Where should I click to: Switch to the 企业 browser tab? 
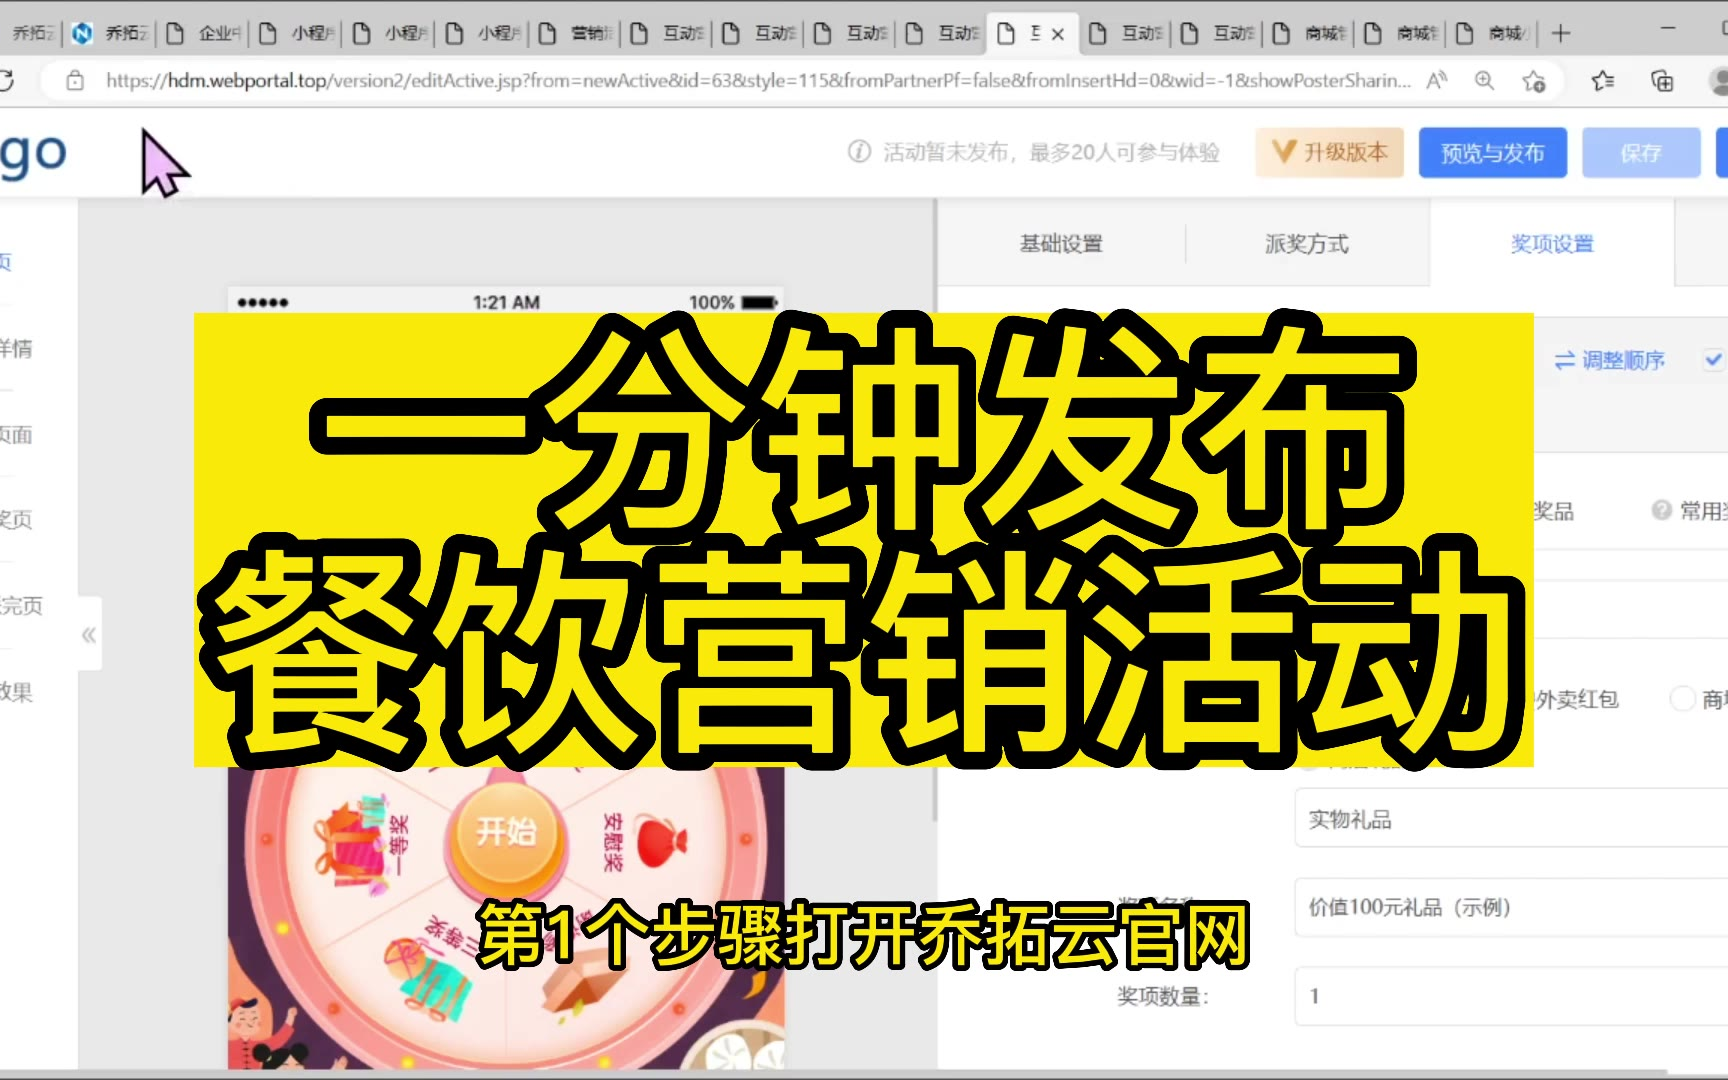tap(204, 34)
